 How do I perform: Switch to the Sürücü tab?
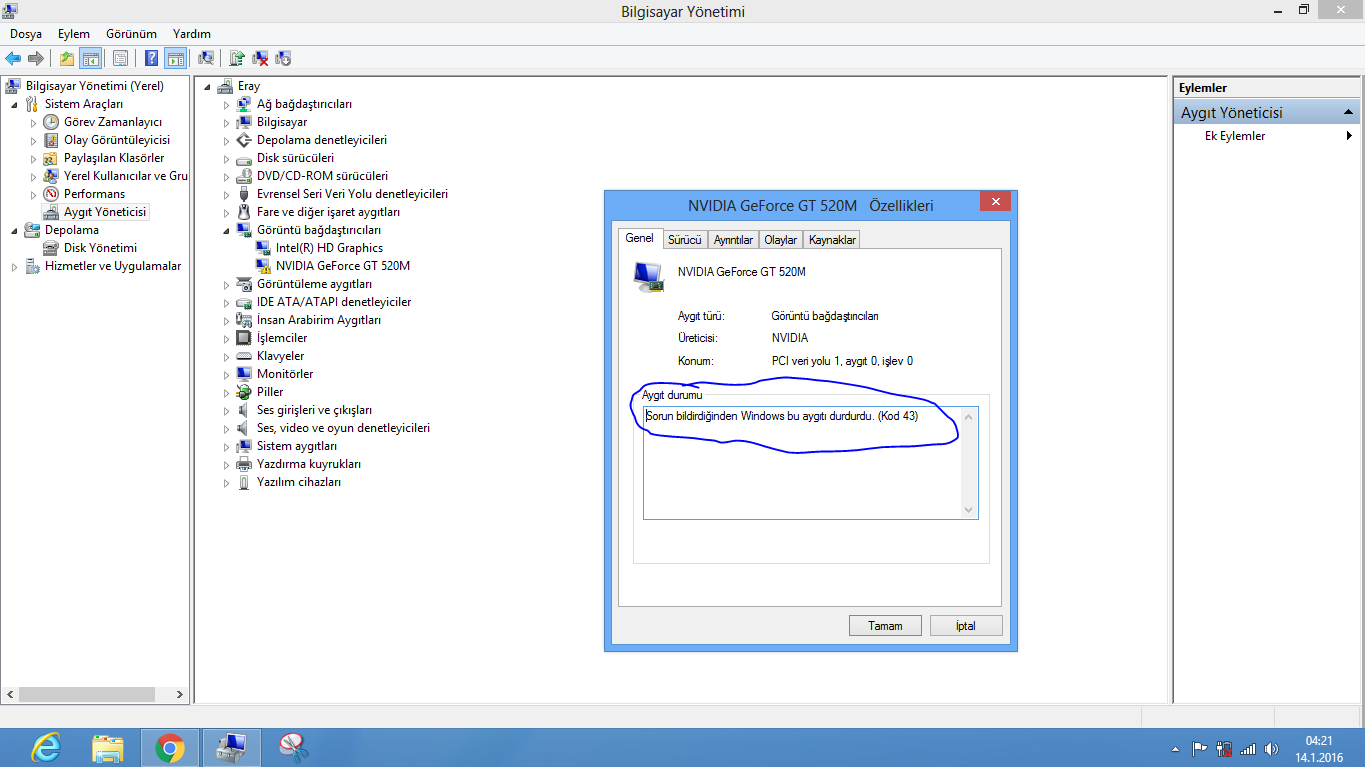pos(685,240)
